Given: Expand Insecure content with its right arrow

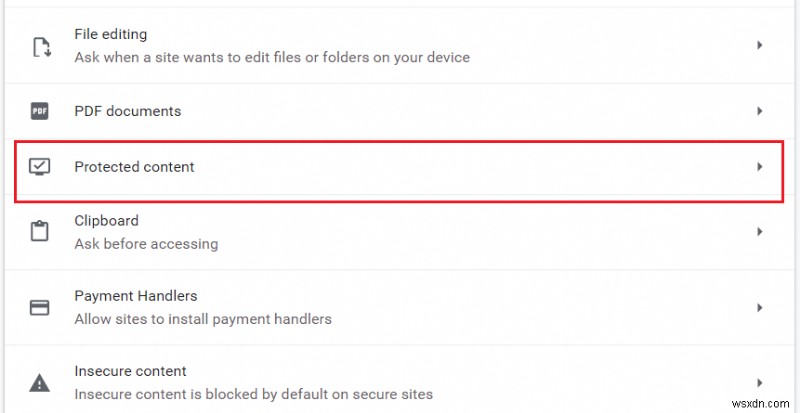Looking at the screenshot, I should coord(760,382).
